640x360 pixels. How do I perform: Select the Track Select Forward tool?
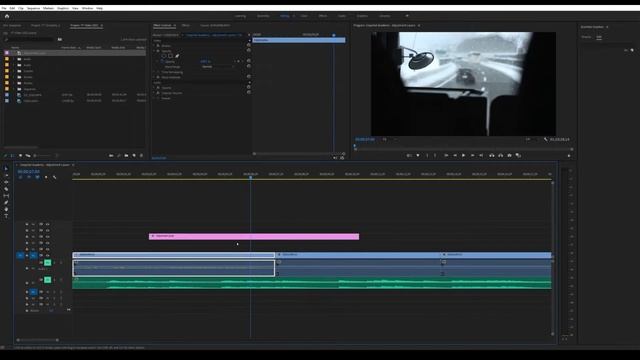pyautogui.click(x=6, y=176)
